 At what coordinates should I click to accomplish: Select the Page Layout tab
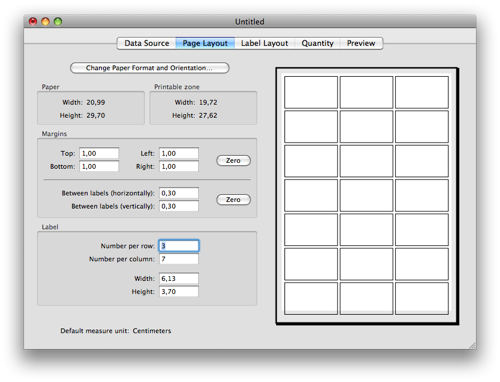tap(205, 43)
